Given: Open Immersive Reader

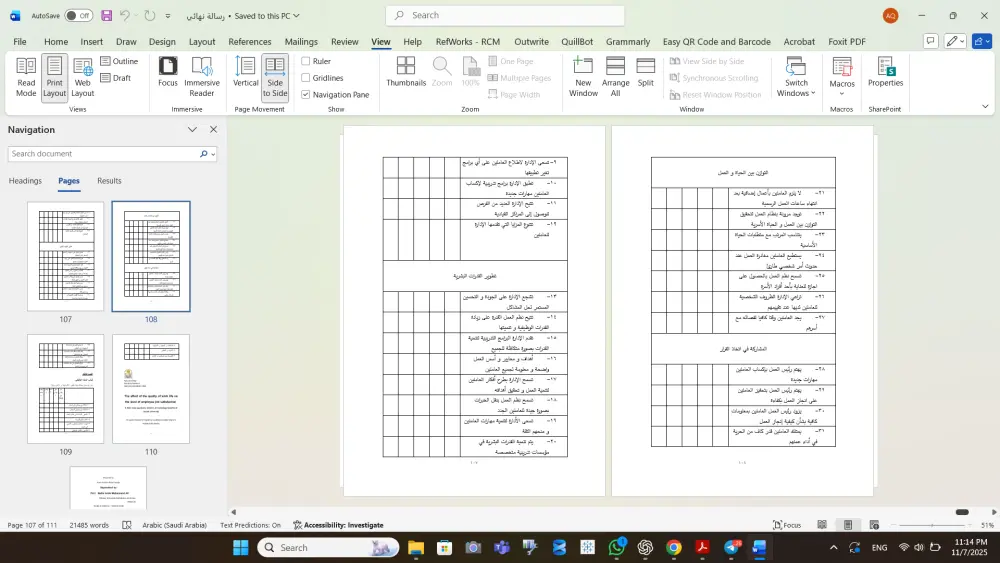Looking at the screenshot, I should click(x=202, y=77).
